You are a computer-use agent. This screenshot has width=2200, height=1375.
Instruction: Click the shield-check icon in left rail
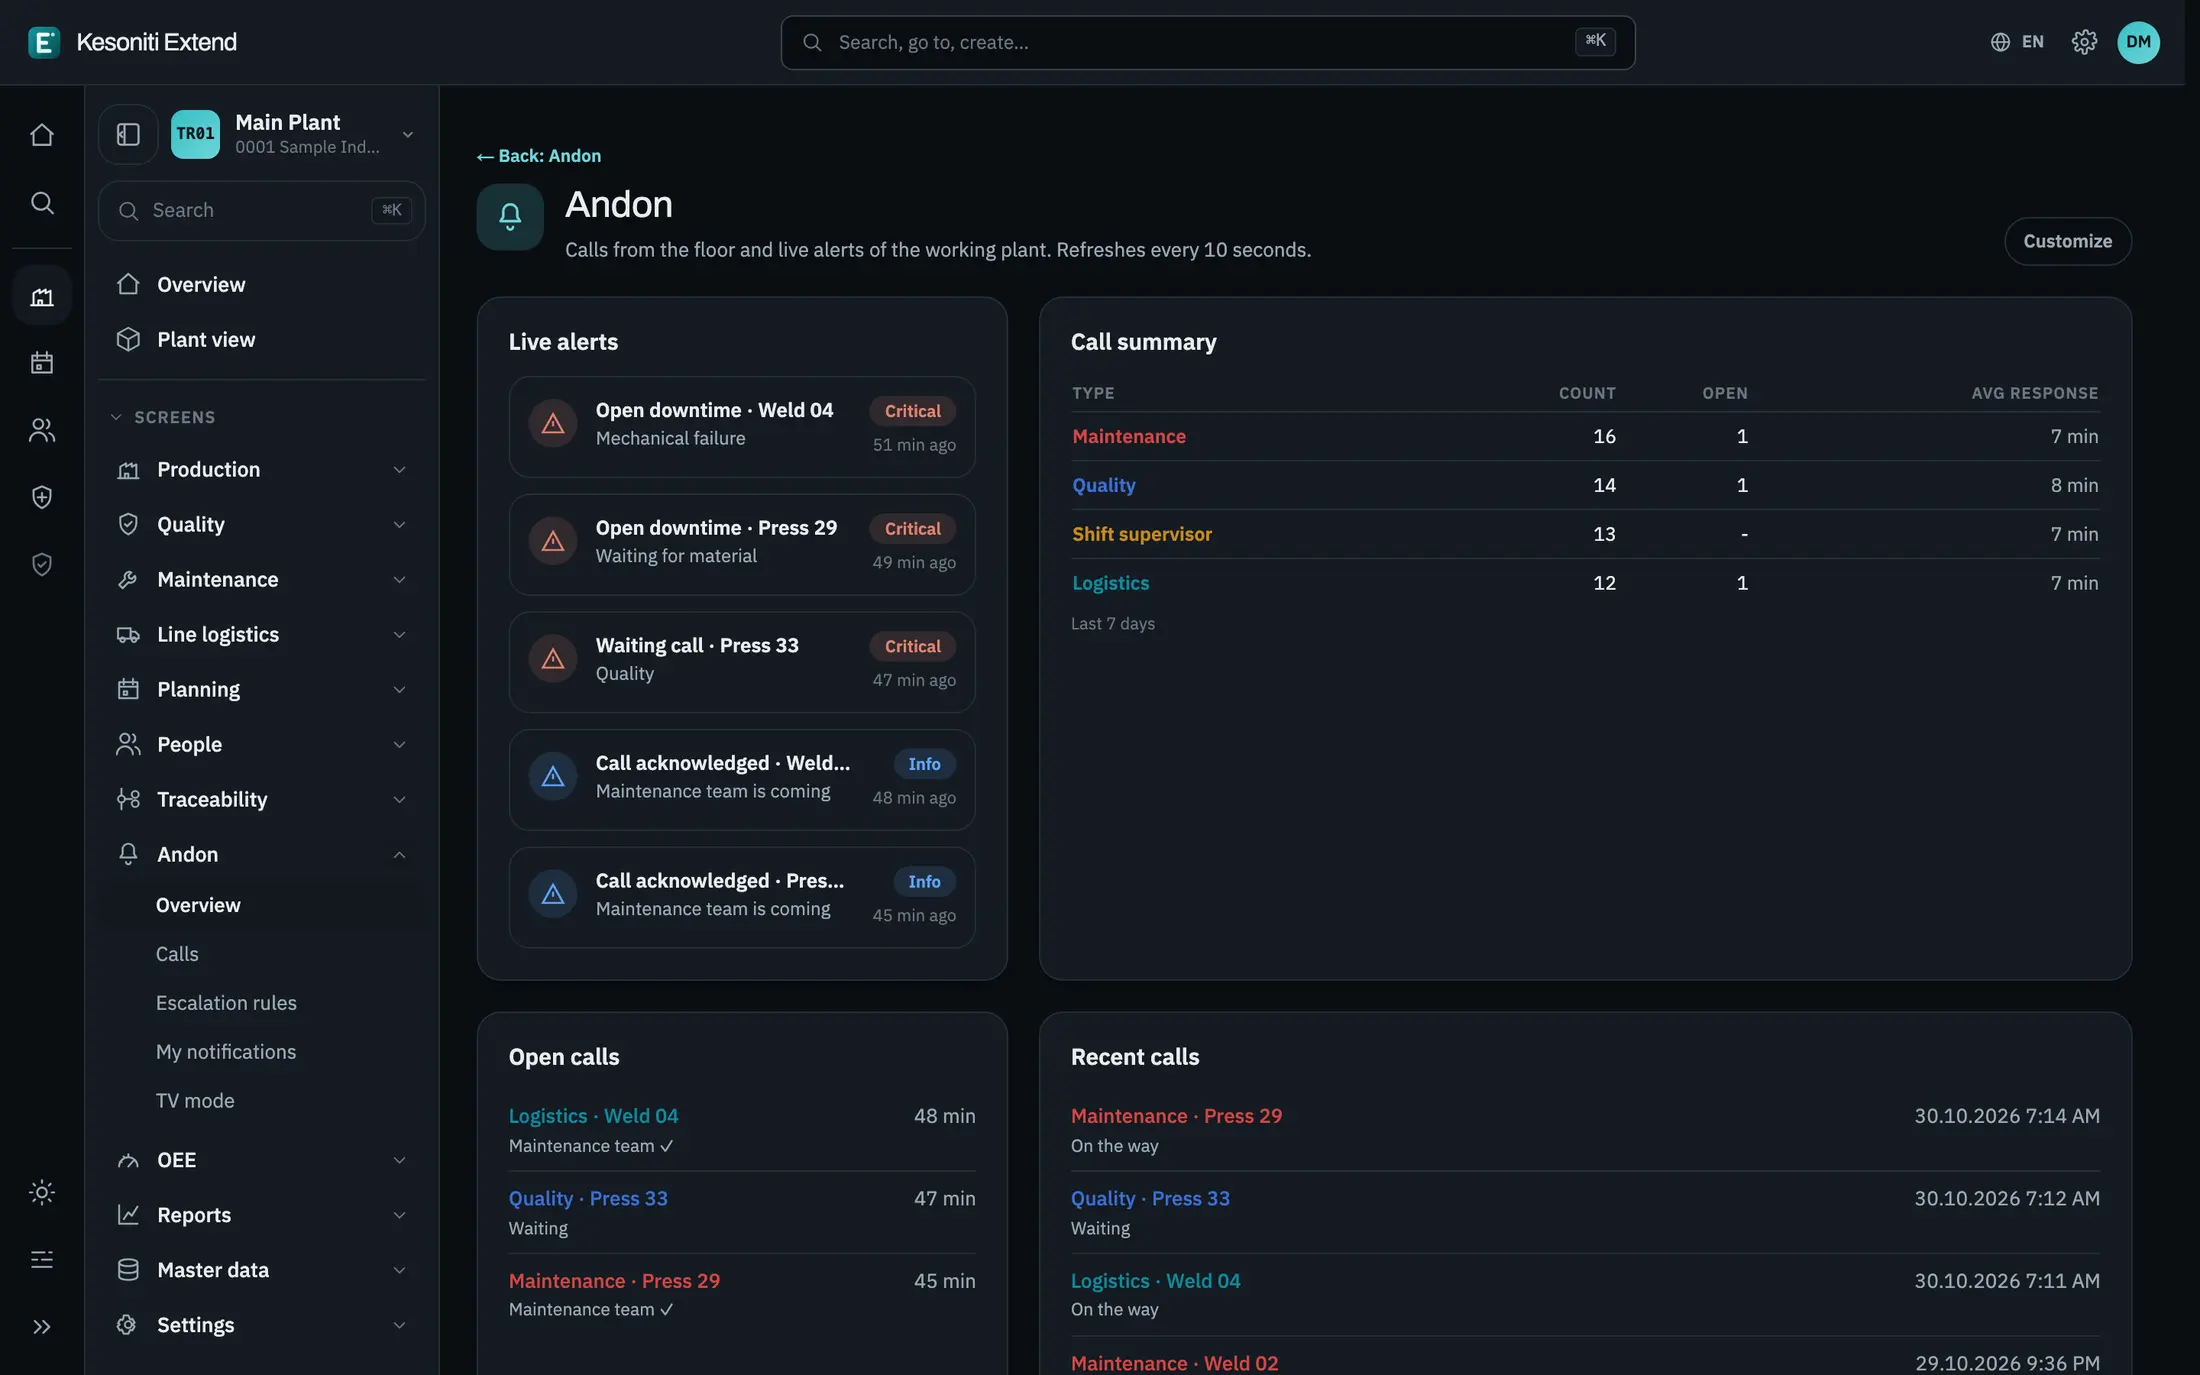pyautogui.click(x=41, y=565)
